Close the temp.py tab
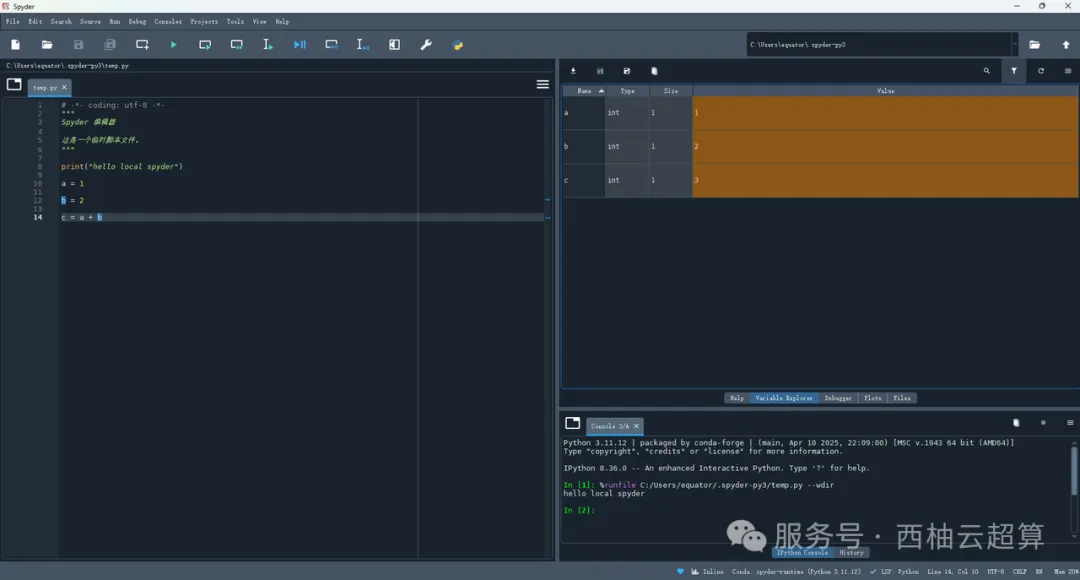 64,87
